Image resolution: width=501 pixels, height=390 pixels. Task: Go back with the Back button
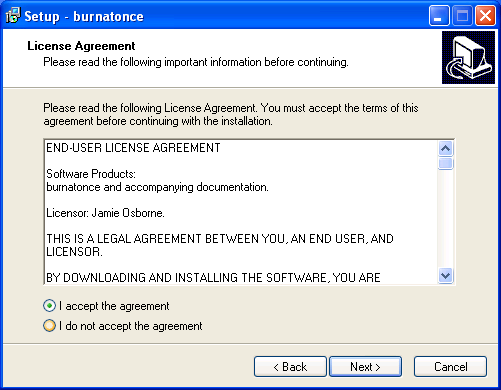coord(290,367)
